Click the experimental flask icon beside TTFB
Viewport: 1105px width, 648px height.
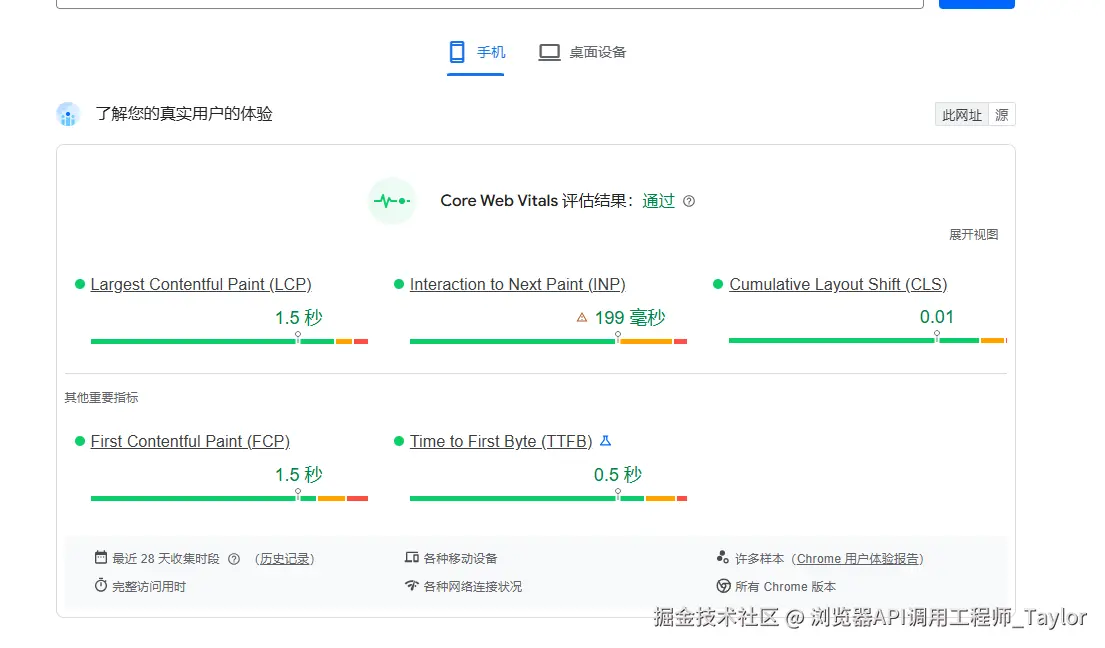[605, 441]
